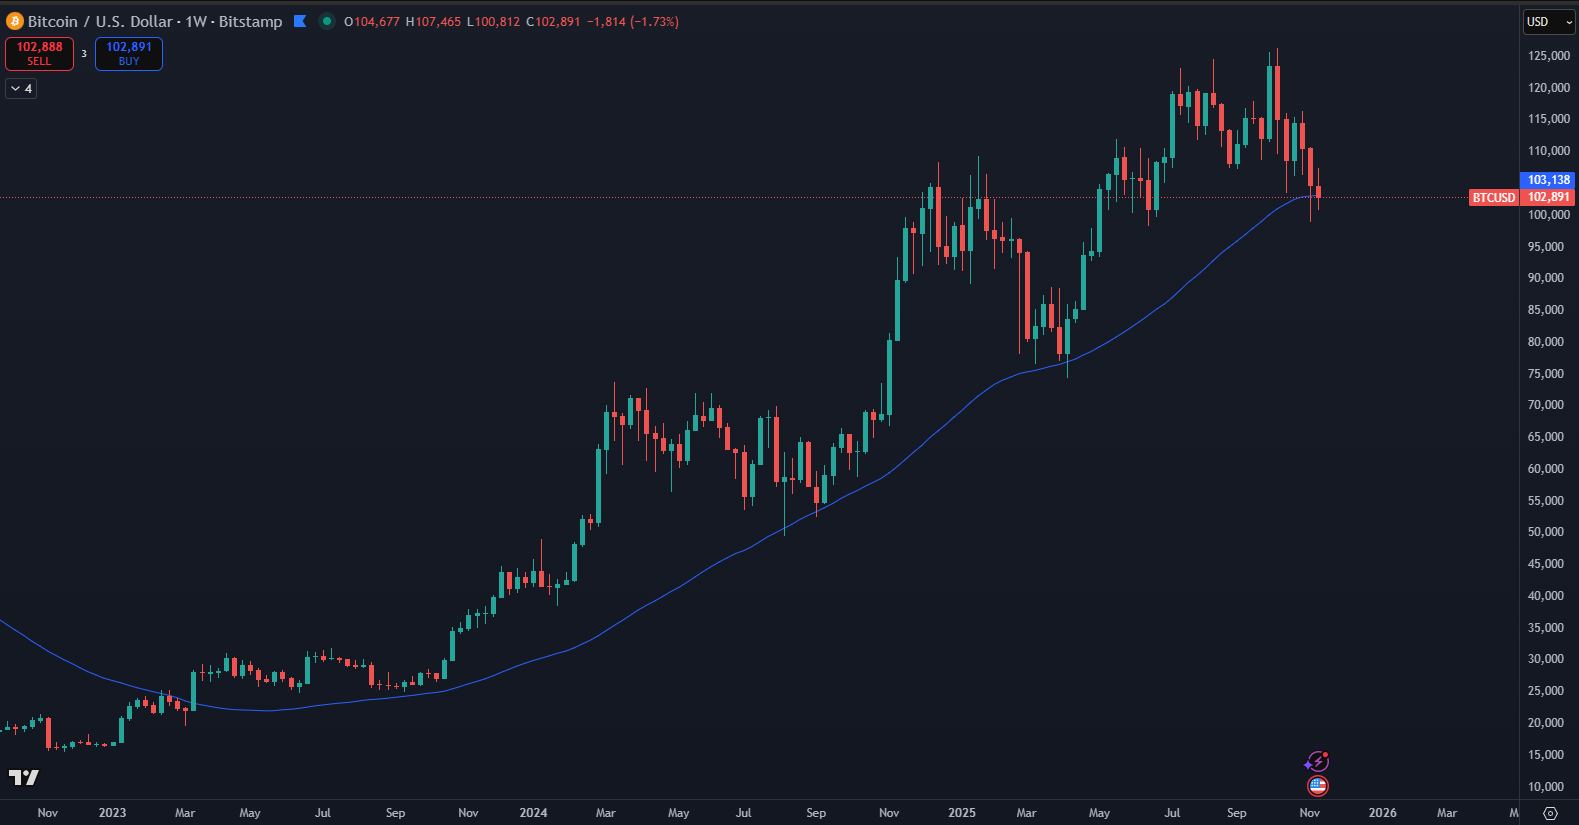Click the 125,000 level on price scale
1579x825 pixels.
[x=1548, y=56]
